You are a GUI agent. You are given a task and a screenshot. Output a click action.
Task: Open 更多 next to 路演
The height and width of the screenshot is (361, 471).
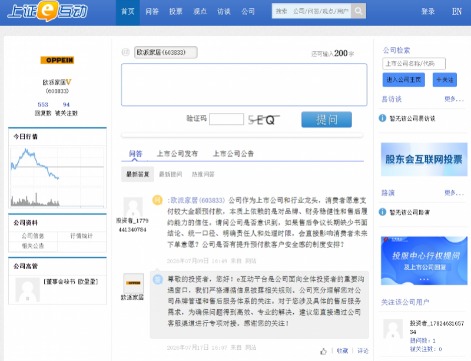[454, 193]
